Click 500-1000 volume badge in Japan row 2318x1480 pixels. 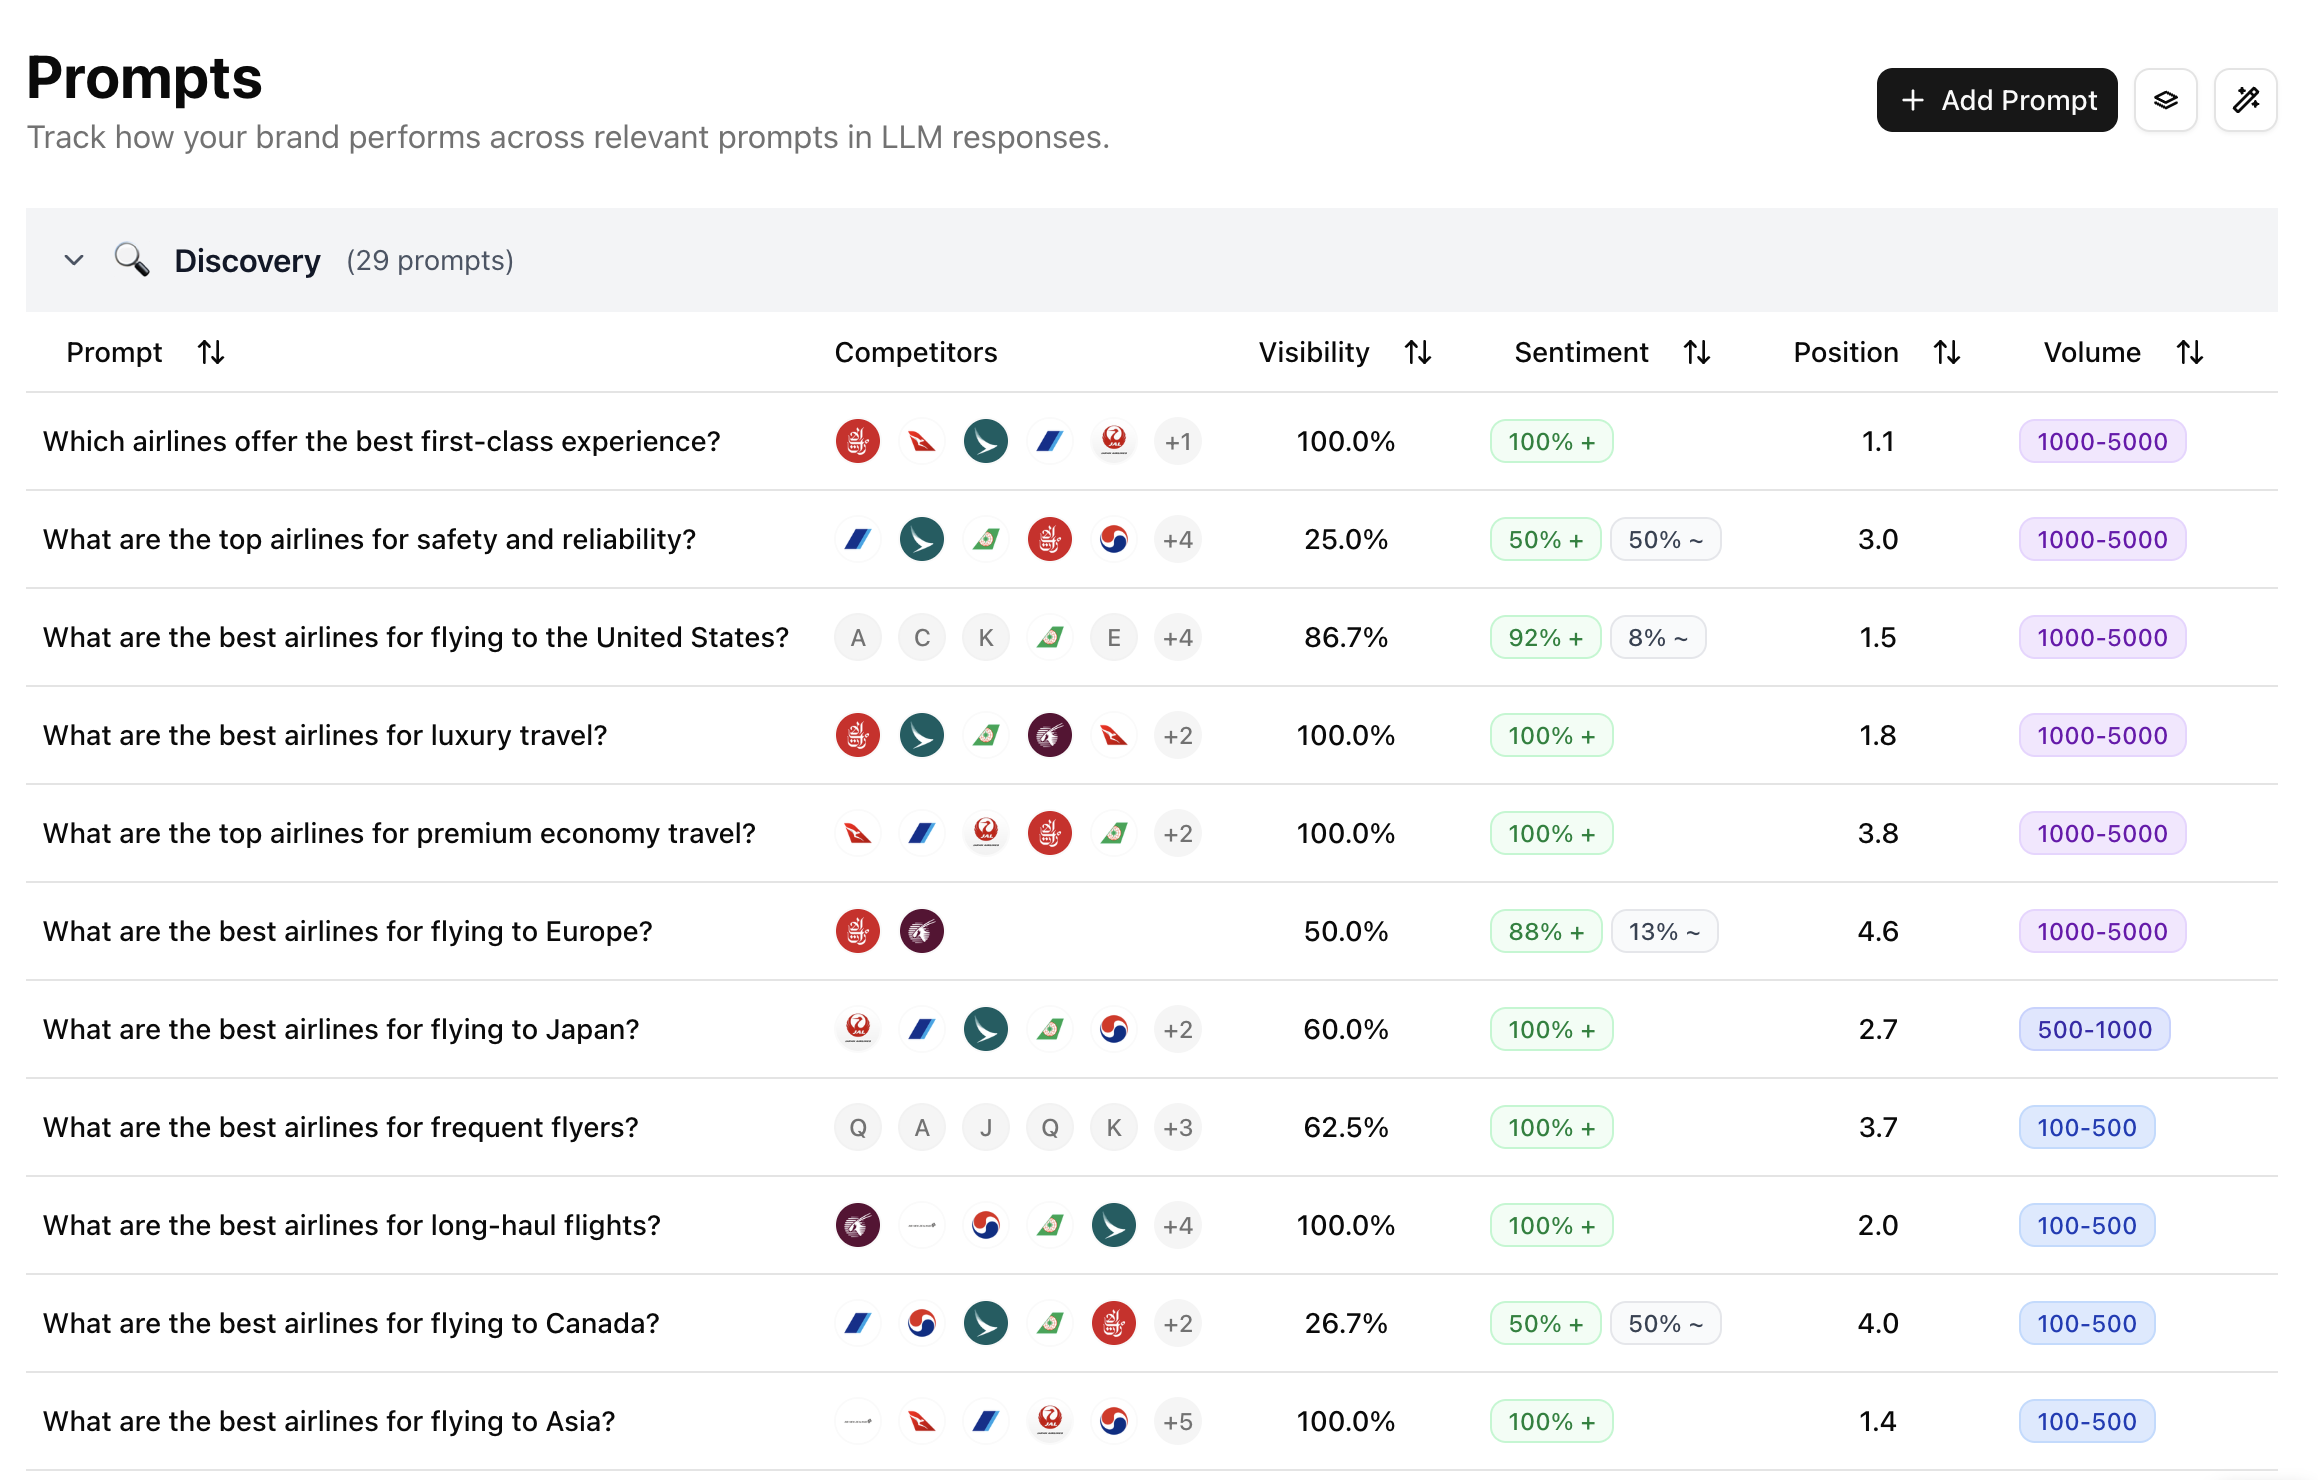pos(2094,1029)
